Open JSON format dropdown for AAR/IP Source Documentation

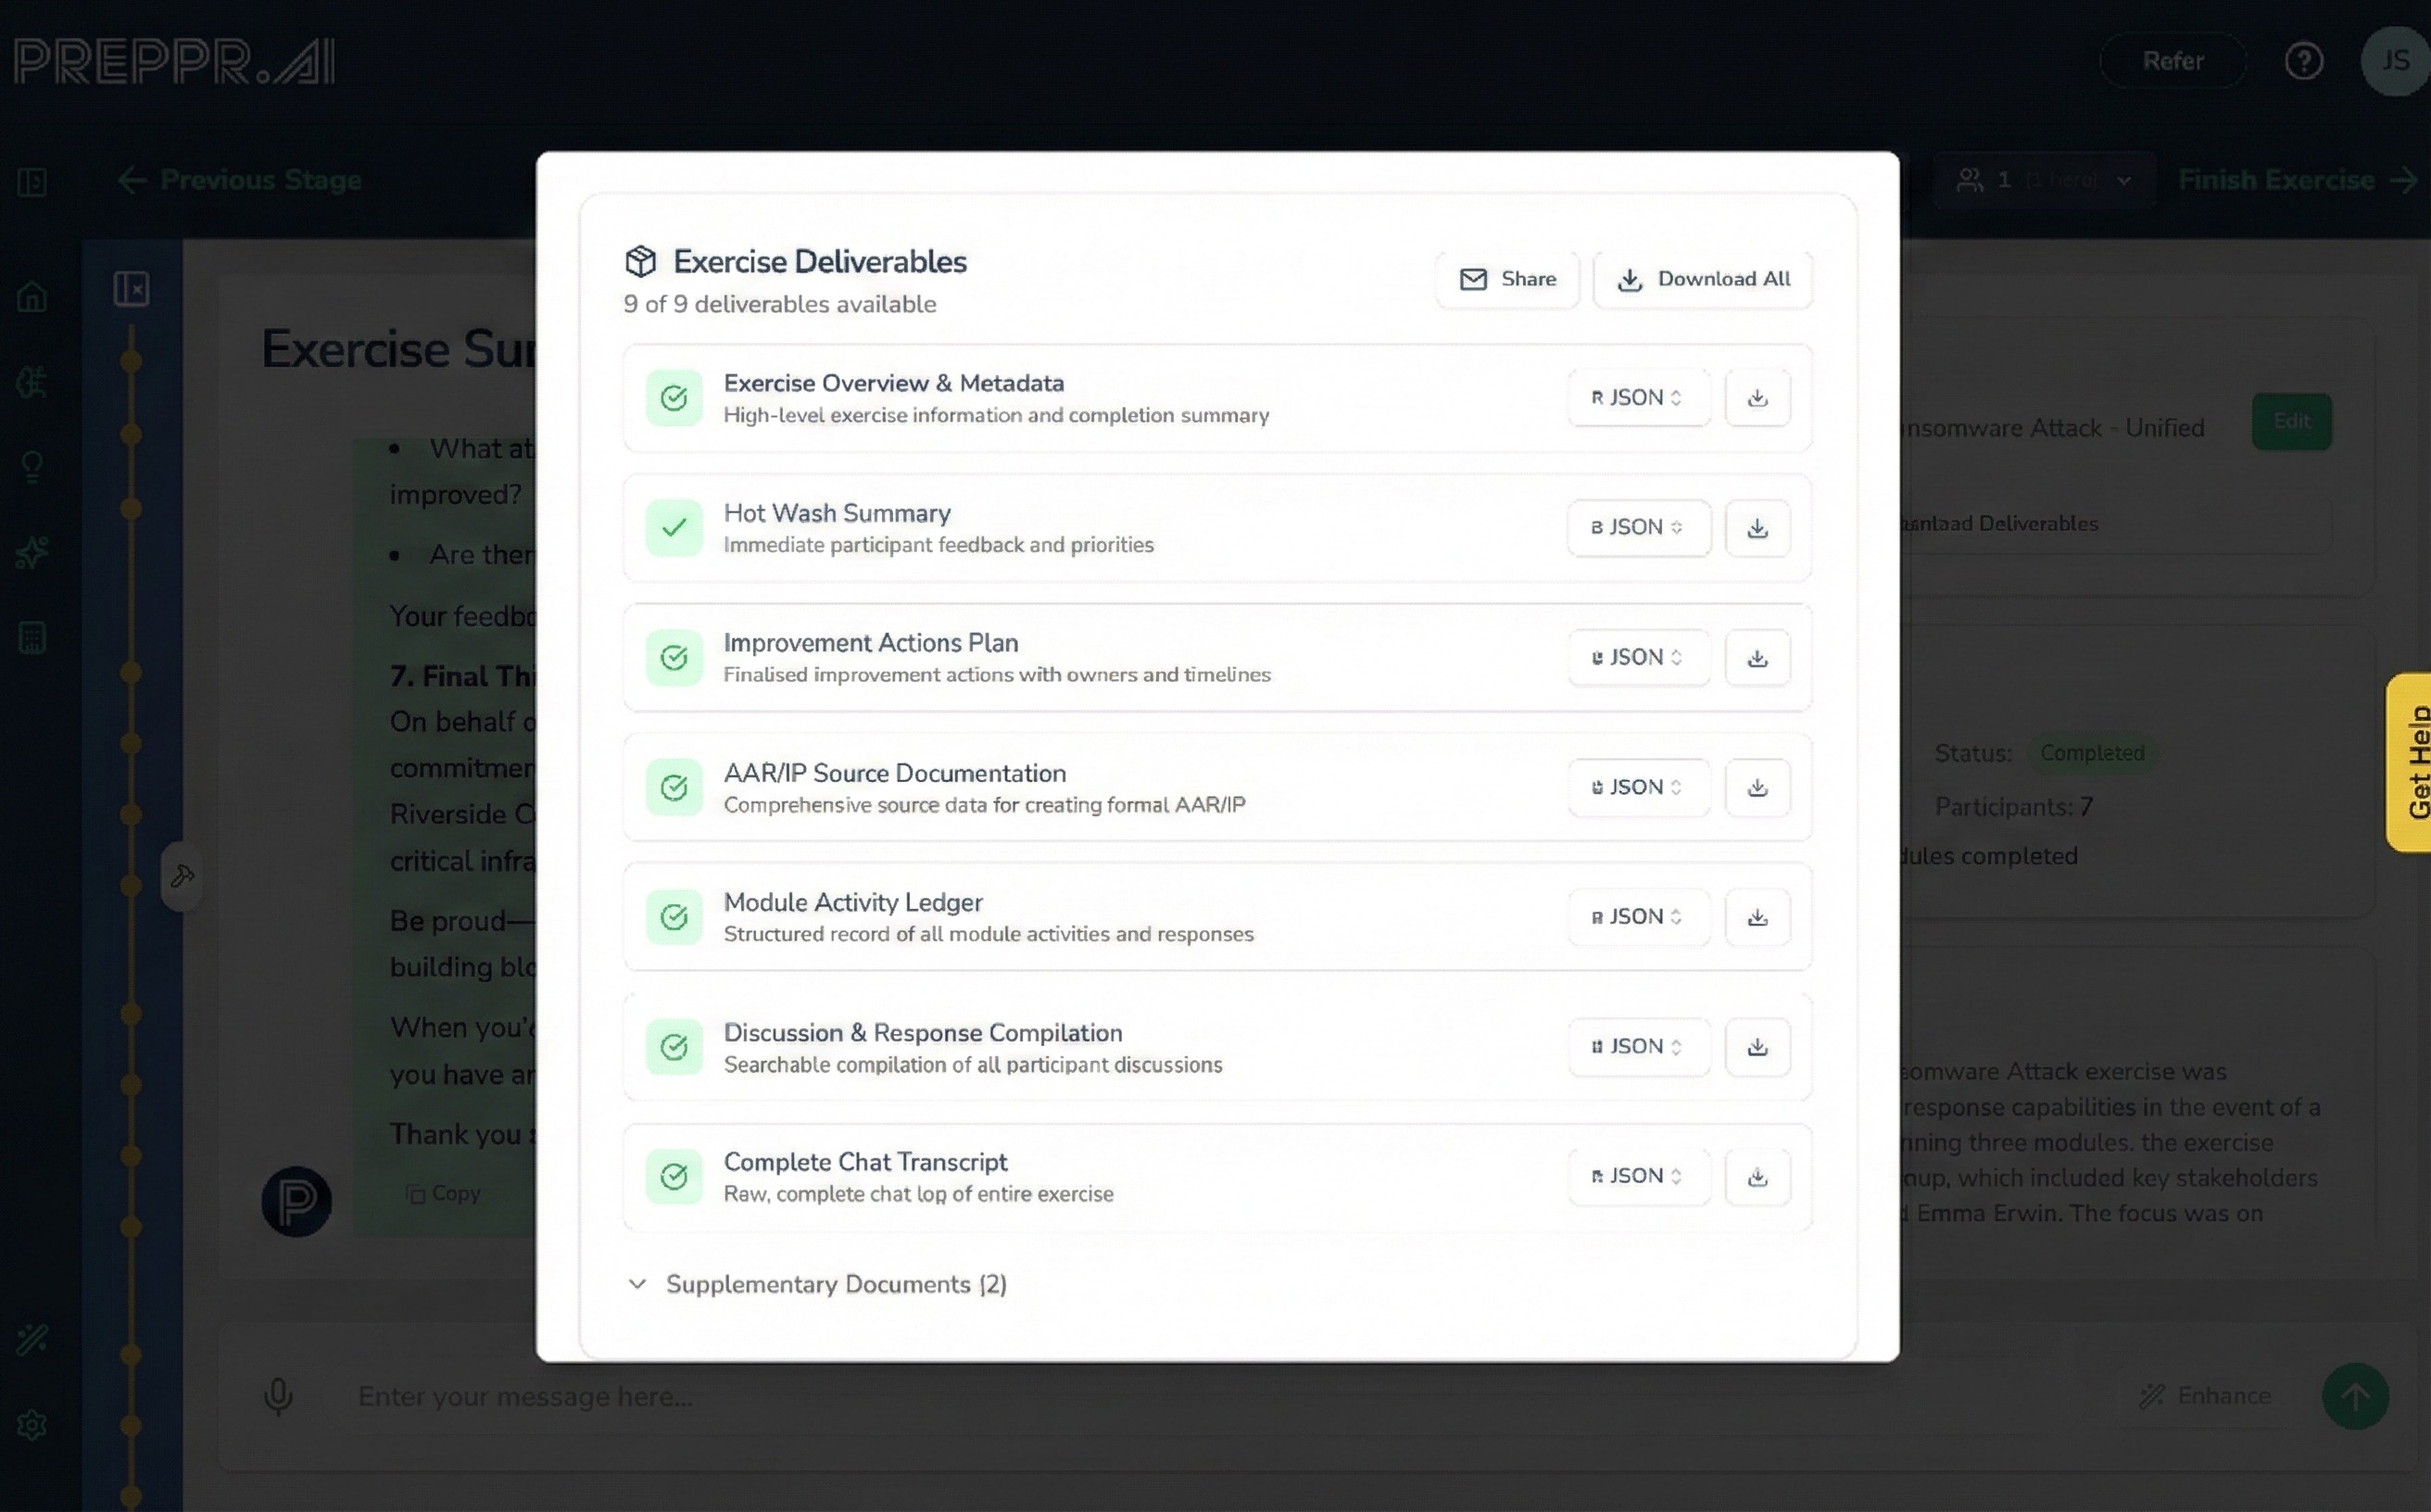point(1638,788)
